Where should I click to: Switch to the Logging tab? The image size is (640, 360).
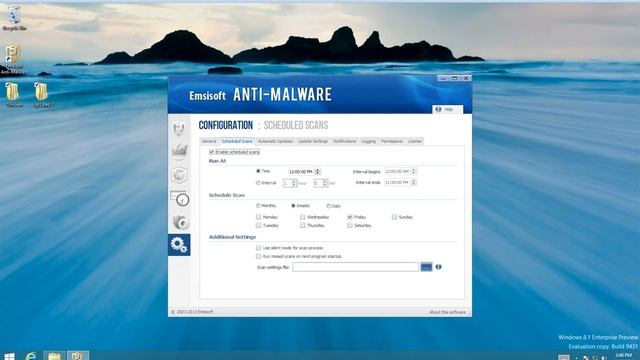pos(368,141)
